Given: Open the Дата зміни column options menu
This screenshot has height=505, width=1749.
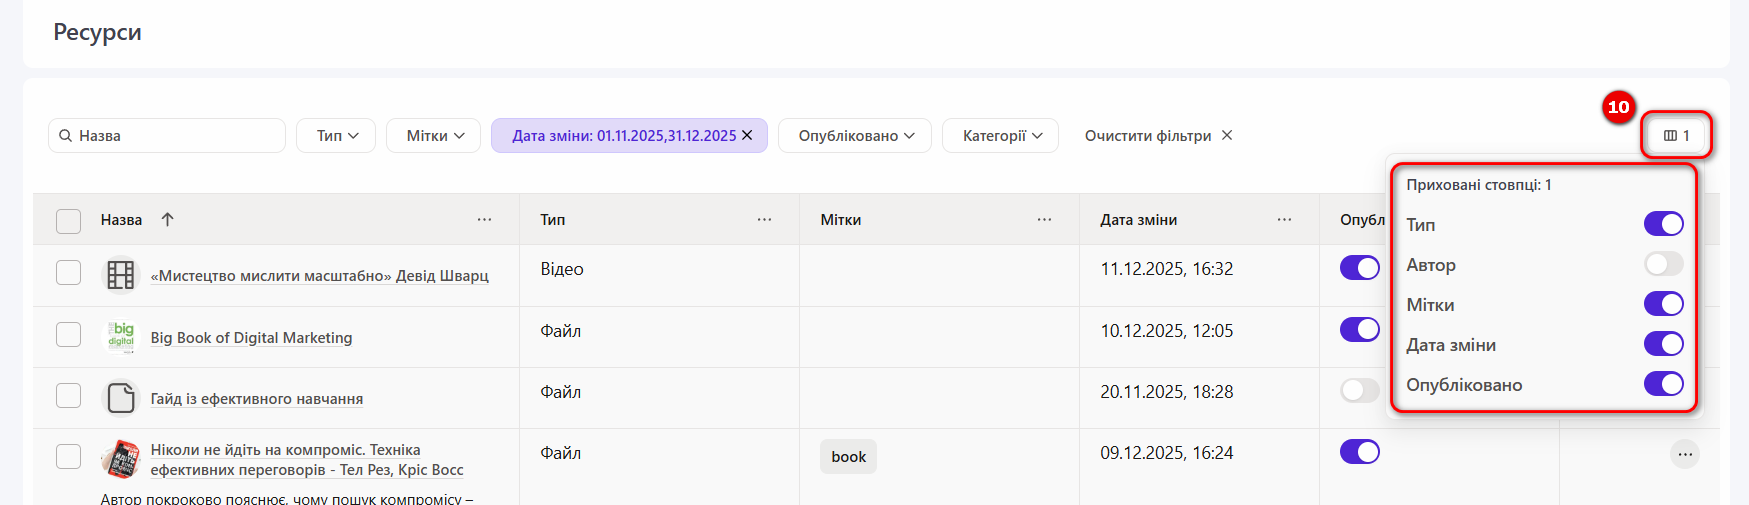Looking at the screenshot, I should pos(1284,219).
